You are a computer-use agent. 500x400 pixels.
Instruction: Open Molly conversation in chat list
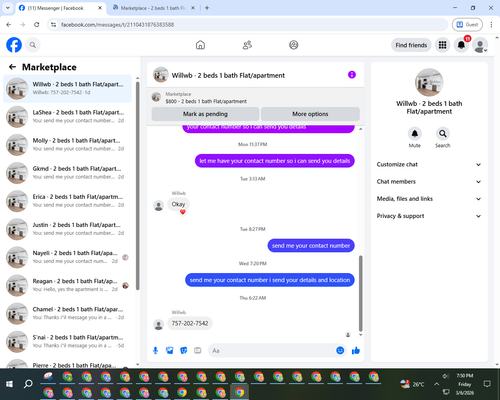(x=68, y=145)
